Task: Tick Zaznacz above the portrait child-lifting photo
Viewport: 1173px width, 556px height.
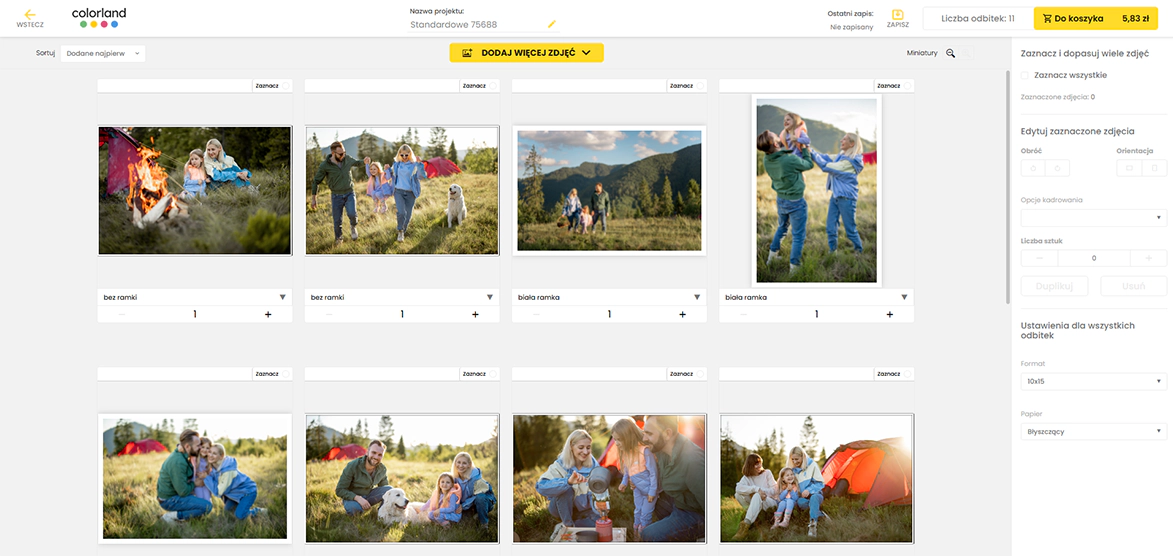Action: (x=907, y=86)
